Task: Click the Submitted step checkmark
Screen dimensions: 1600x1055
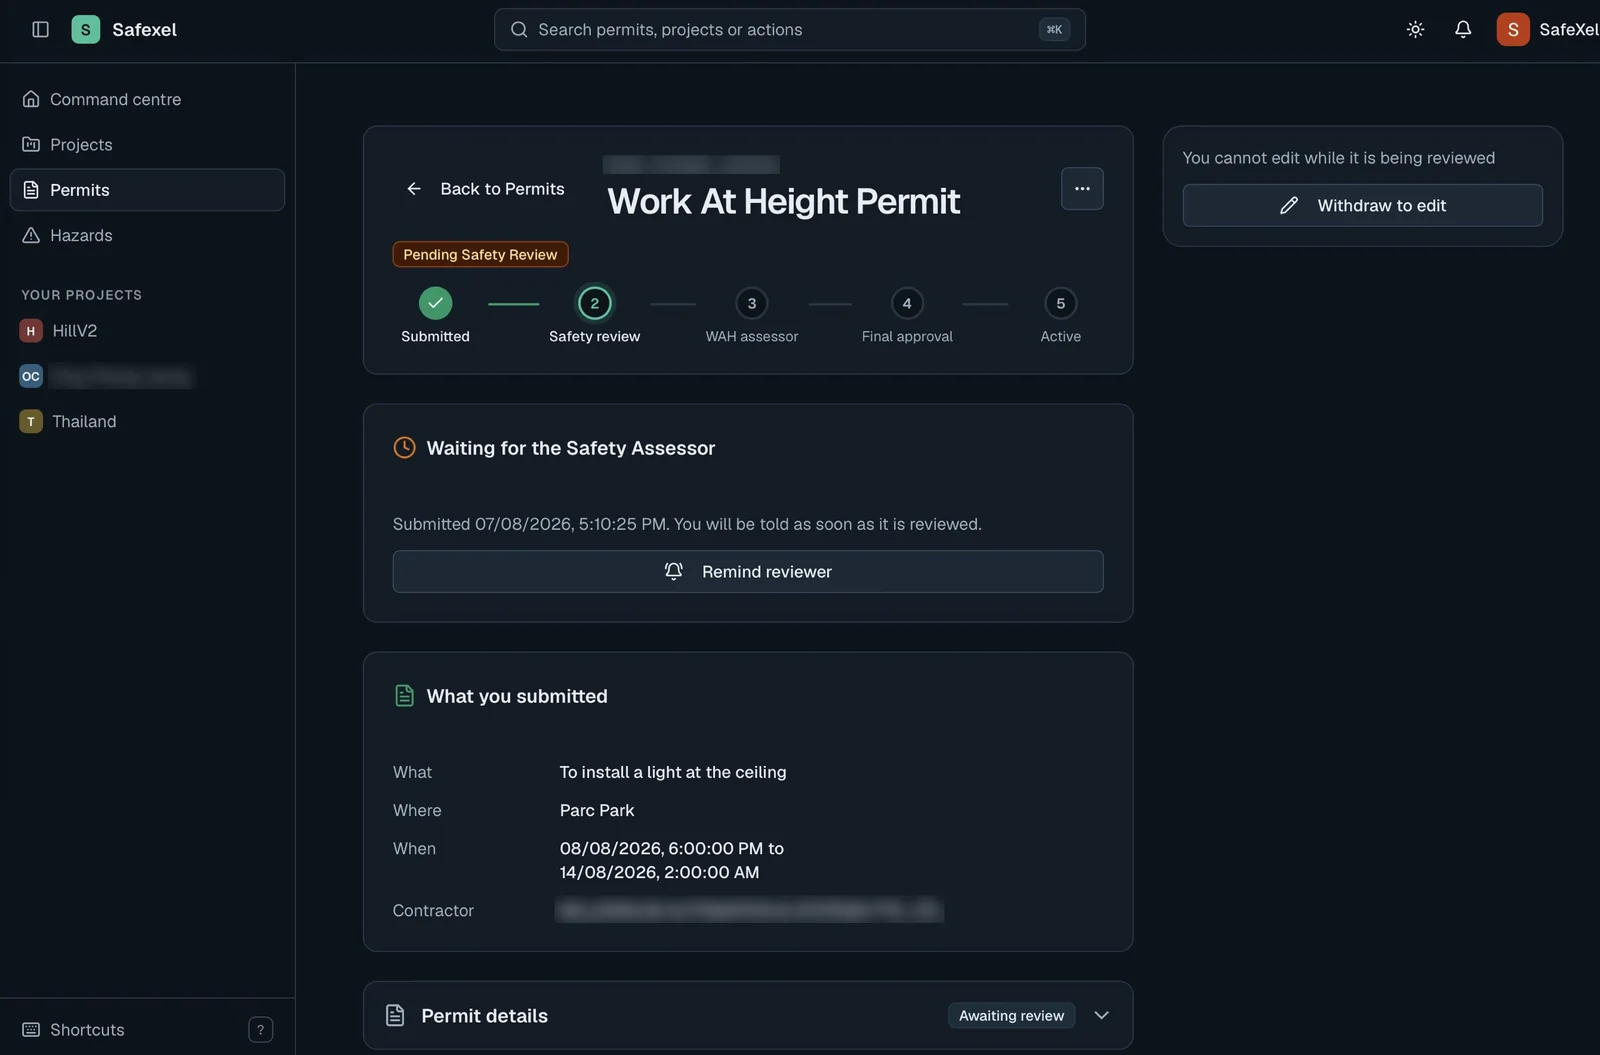Action: point(435,303)
